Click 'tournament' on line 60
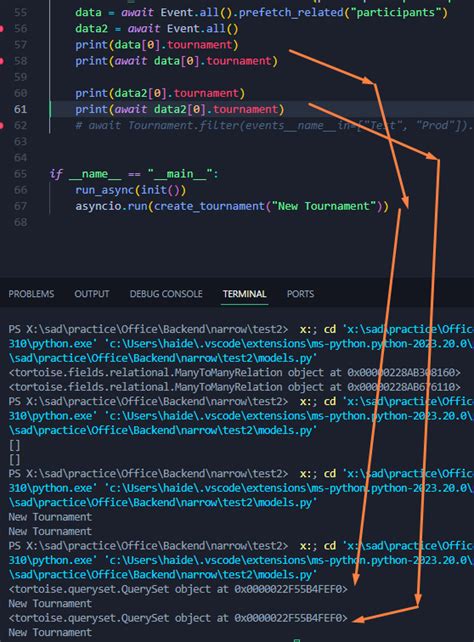Image resolution: width=474 pixels, height=642 pixels. pyautogui.click(x=206, y=93)
